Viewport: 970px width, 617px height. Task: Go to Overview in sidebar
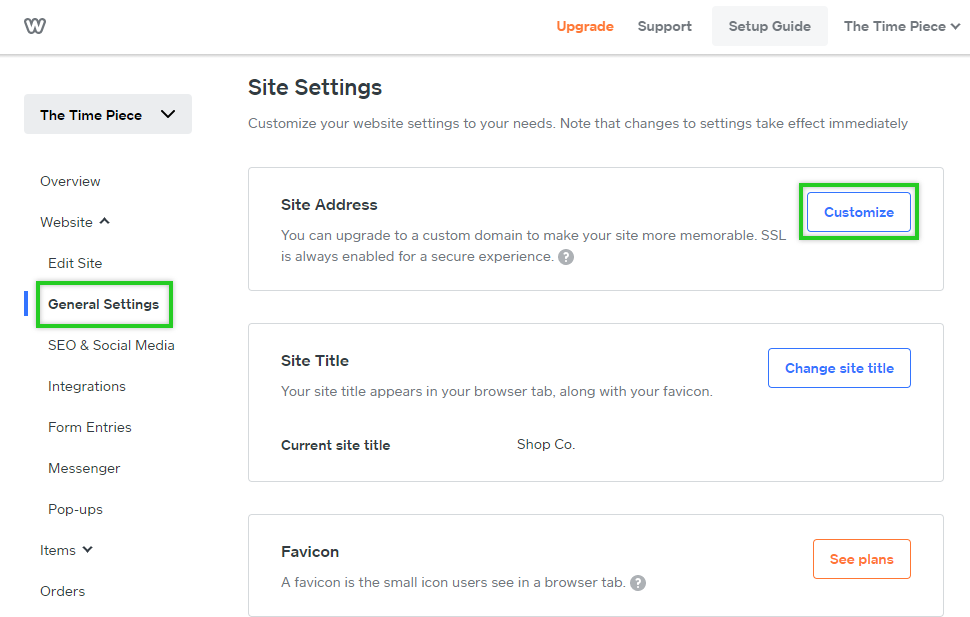pyautogui.click(x=70, y=181)
